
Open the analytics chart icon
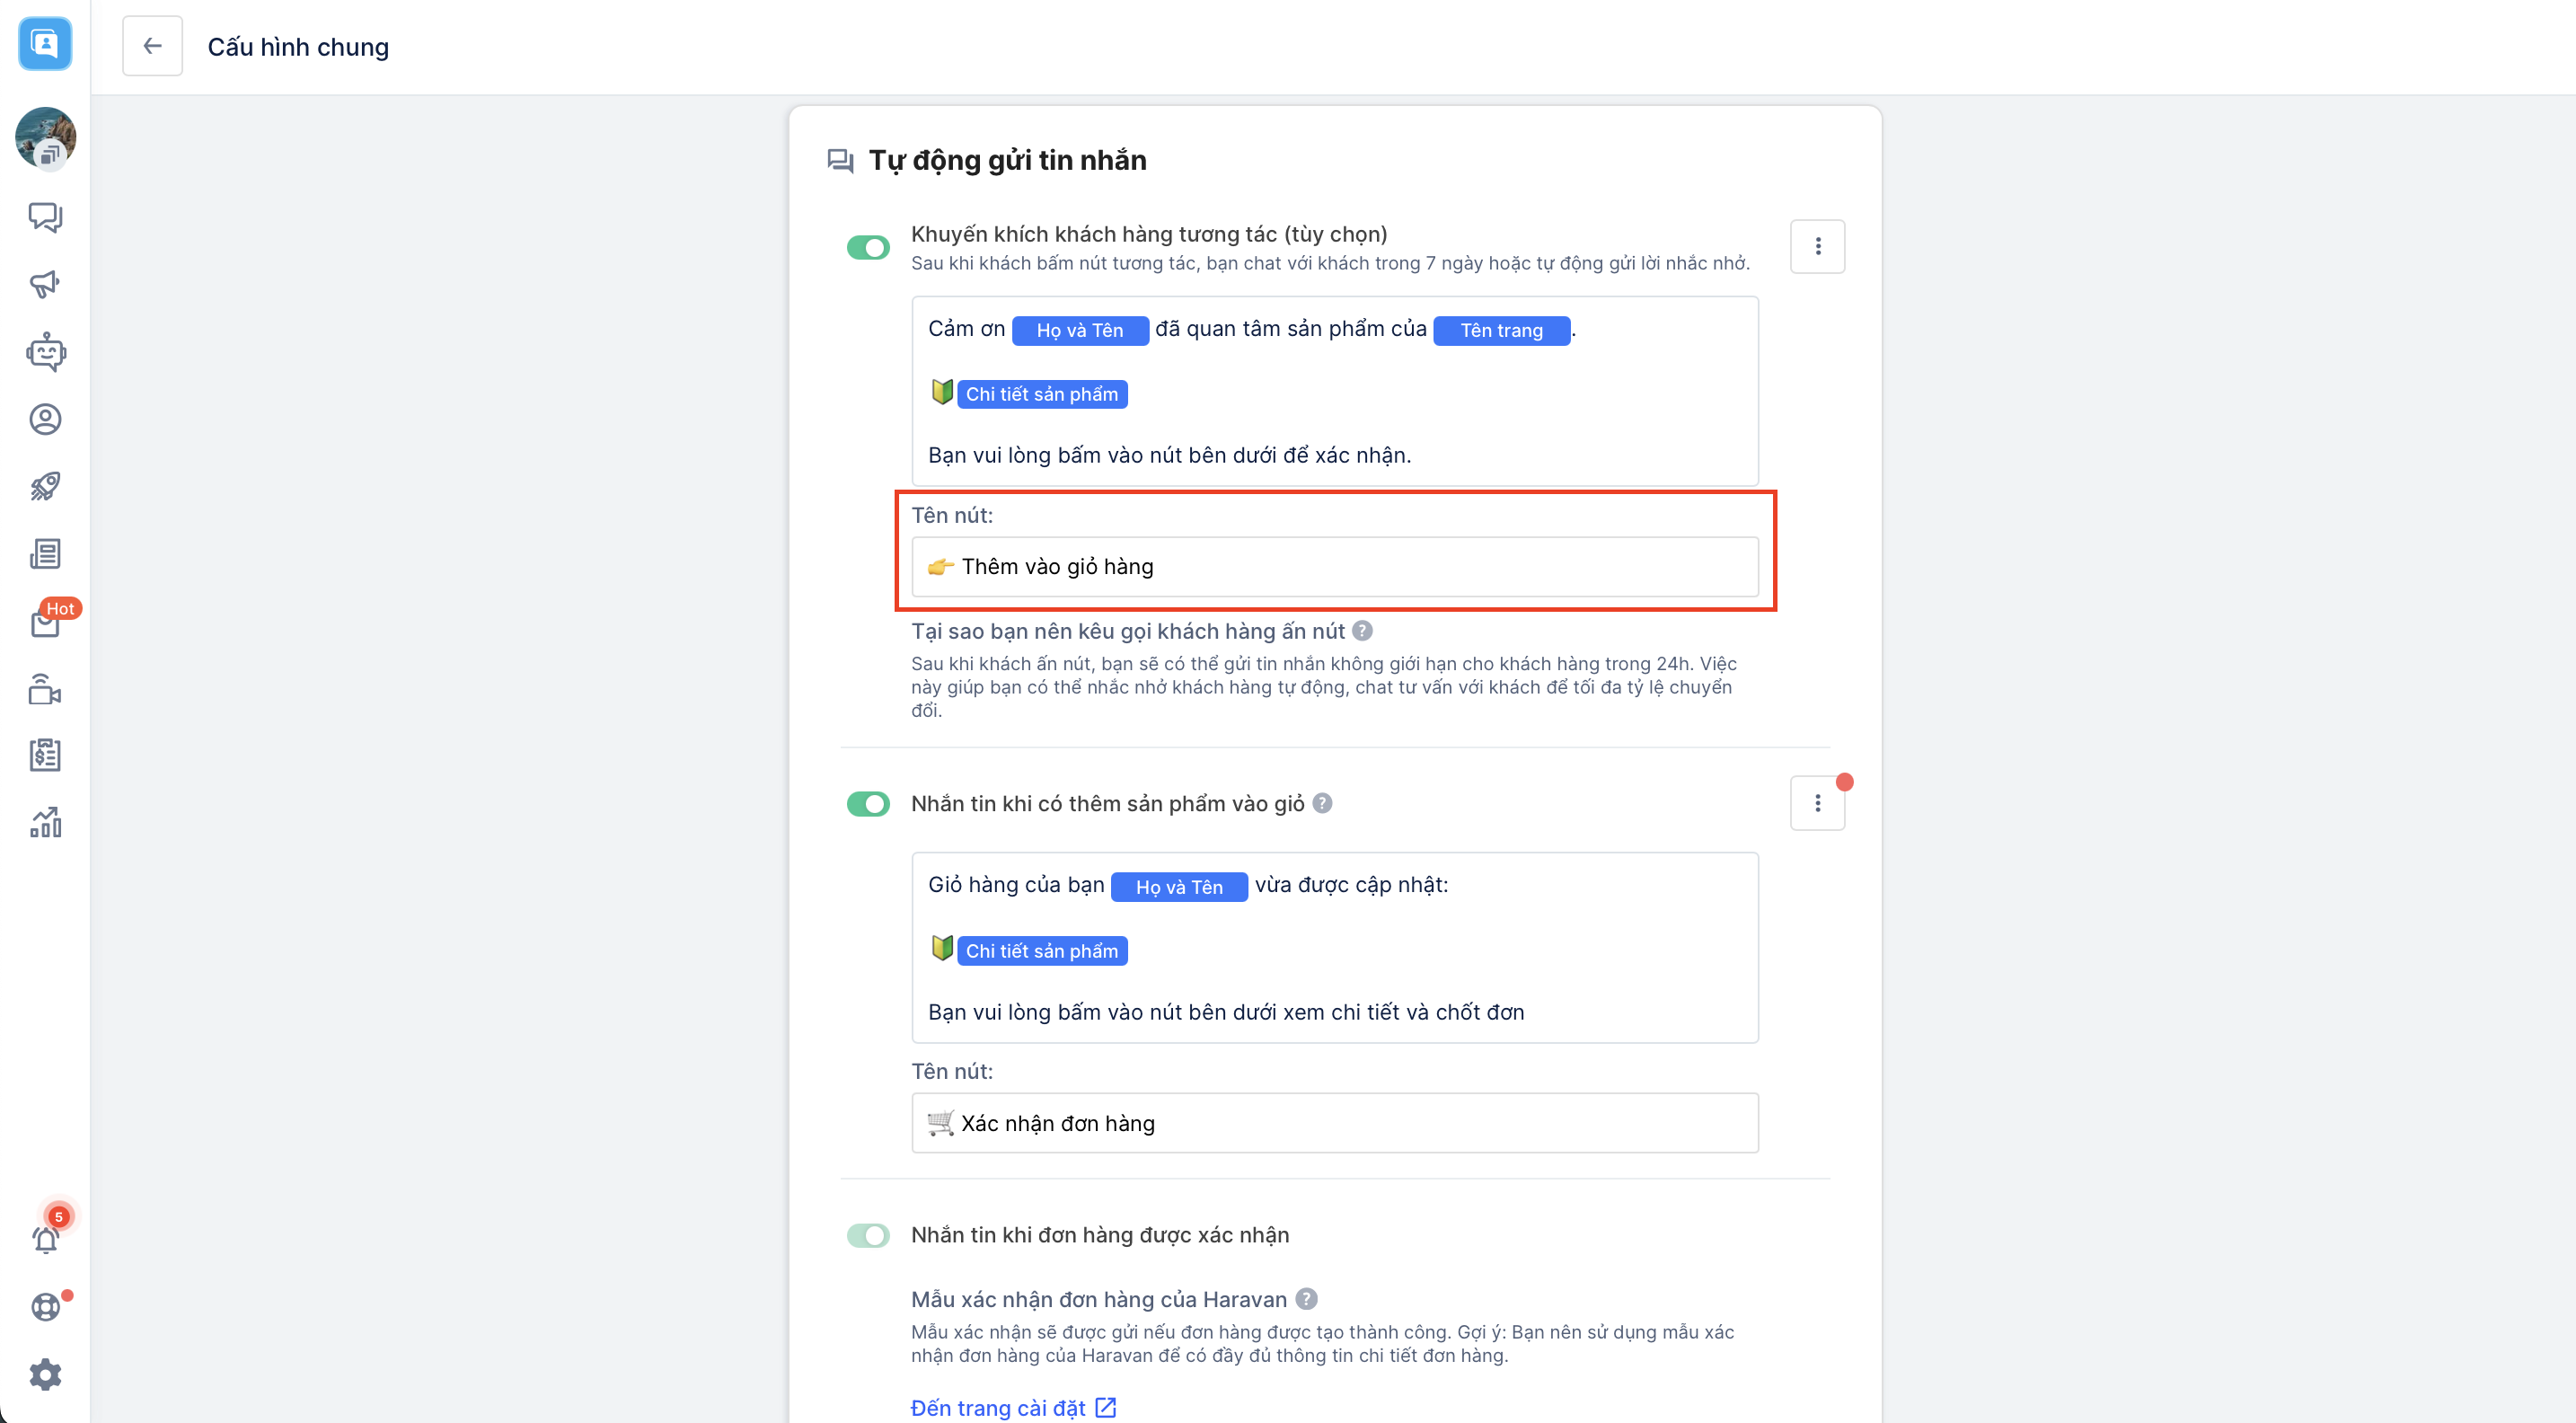45,822
